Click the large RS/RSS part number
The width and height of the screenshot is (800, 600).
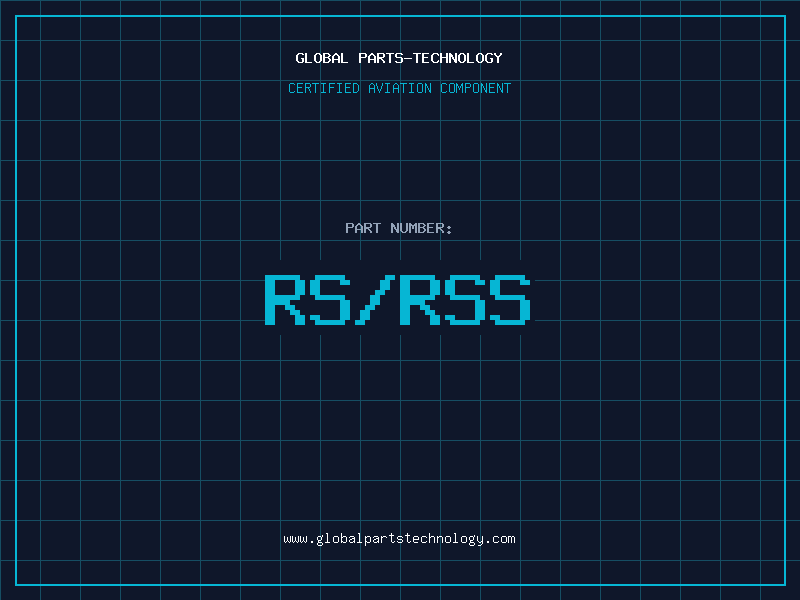pyautogui.click(x=397, y=299)
